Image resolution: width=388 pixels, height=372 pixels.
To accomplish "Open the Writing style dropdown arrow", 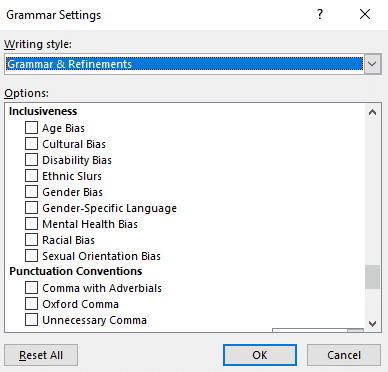I will point(372,64).
